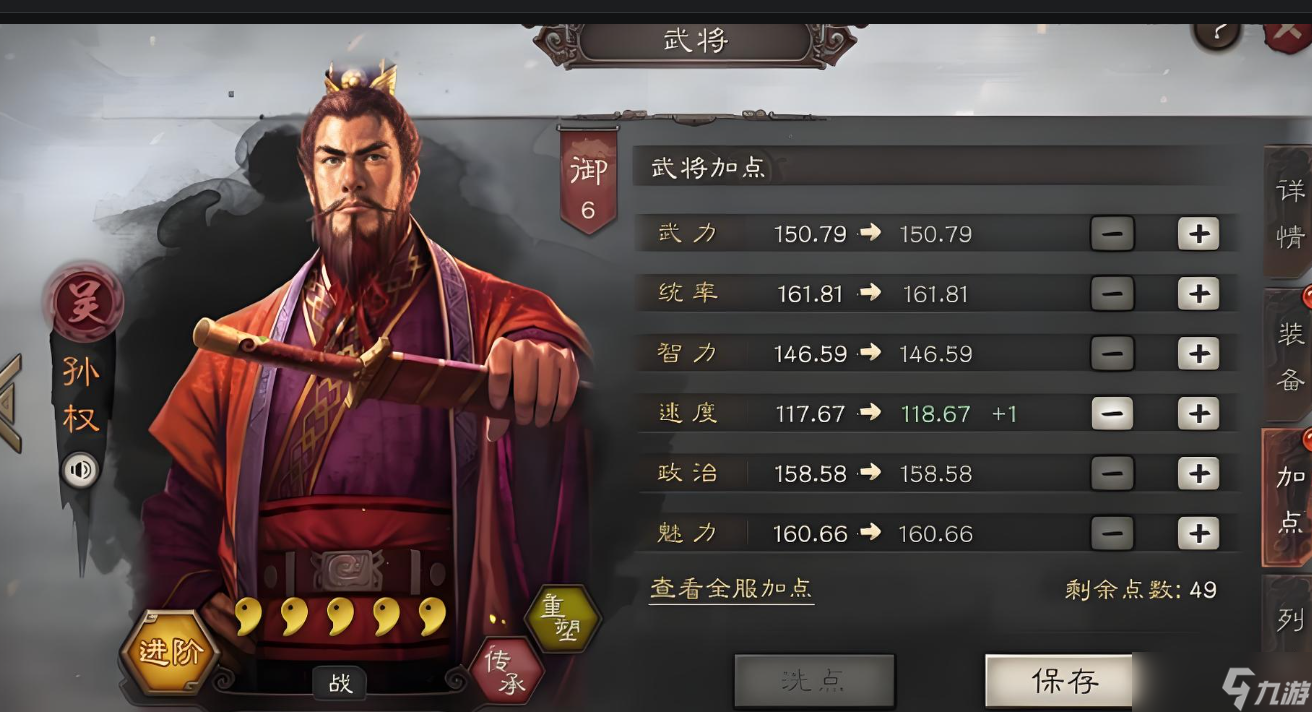Switch to the 详情 side tab
Viewport: 1312px width, 712px height.
(1290, 213)
